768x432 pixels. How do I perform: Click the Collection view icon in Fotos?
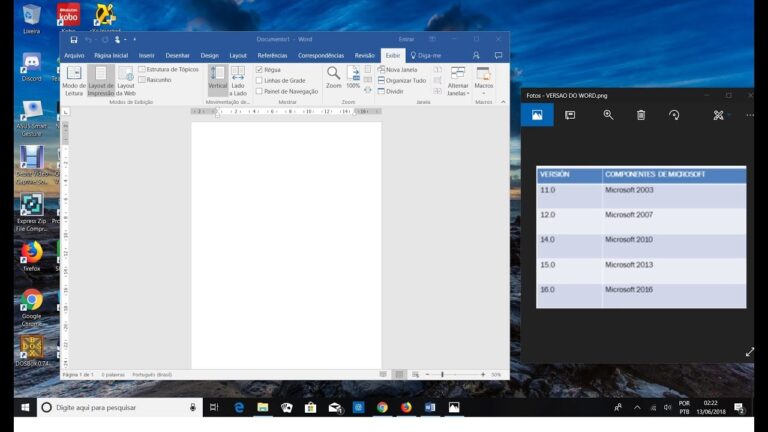537,115
